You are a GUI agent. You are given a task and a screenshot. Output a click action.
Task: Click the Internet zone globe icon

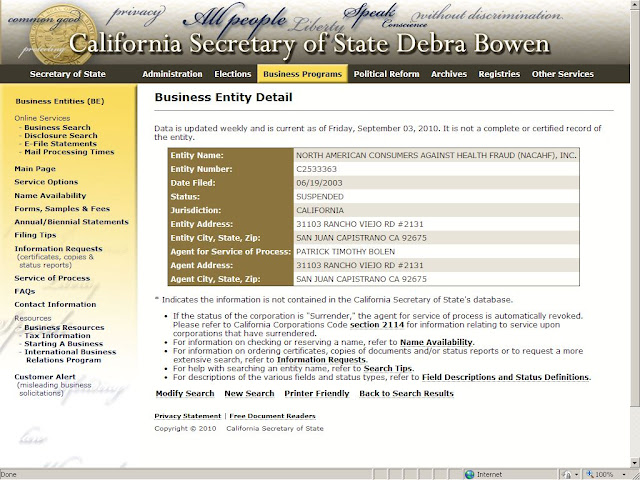click(469, 474)
